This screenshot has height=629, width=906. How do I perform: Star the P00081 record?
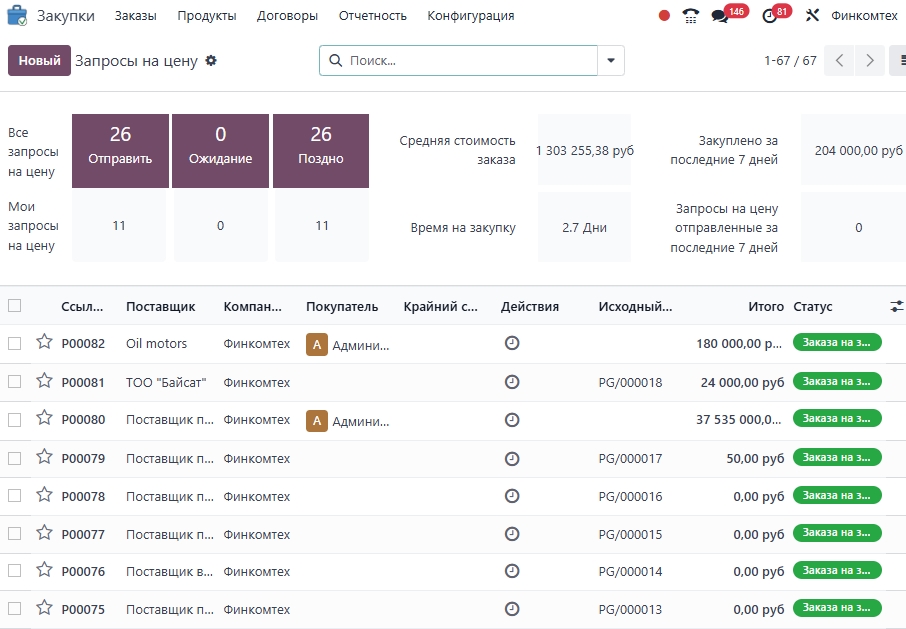[x=44, y=381]
